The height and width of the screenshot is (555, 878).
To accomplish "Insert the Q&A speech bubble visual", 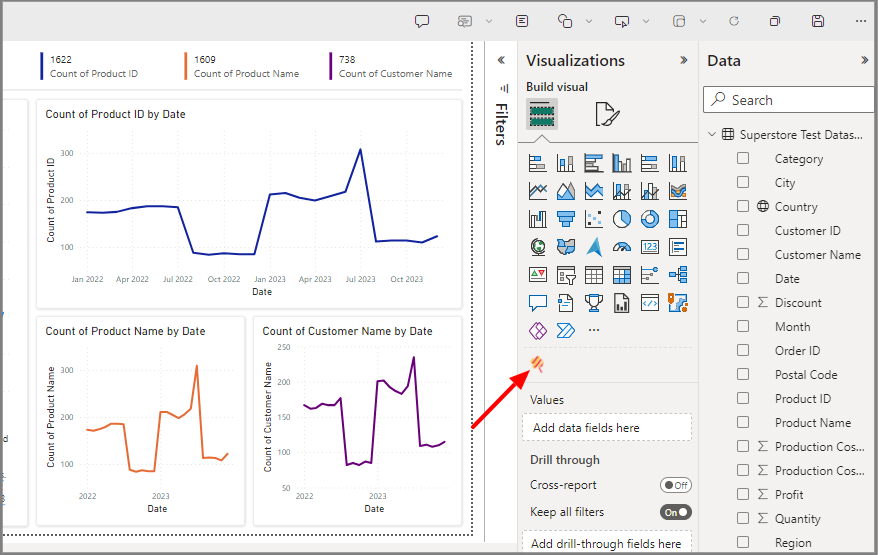I will (538, 303).
